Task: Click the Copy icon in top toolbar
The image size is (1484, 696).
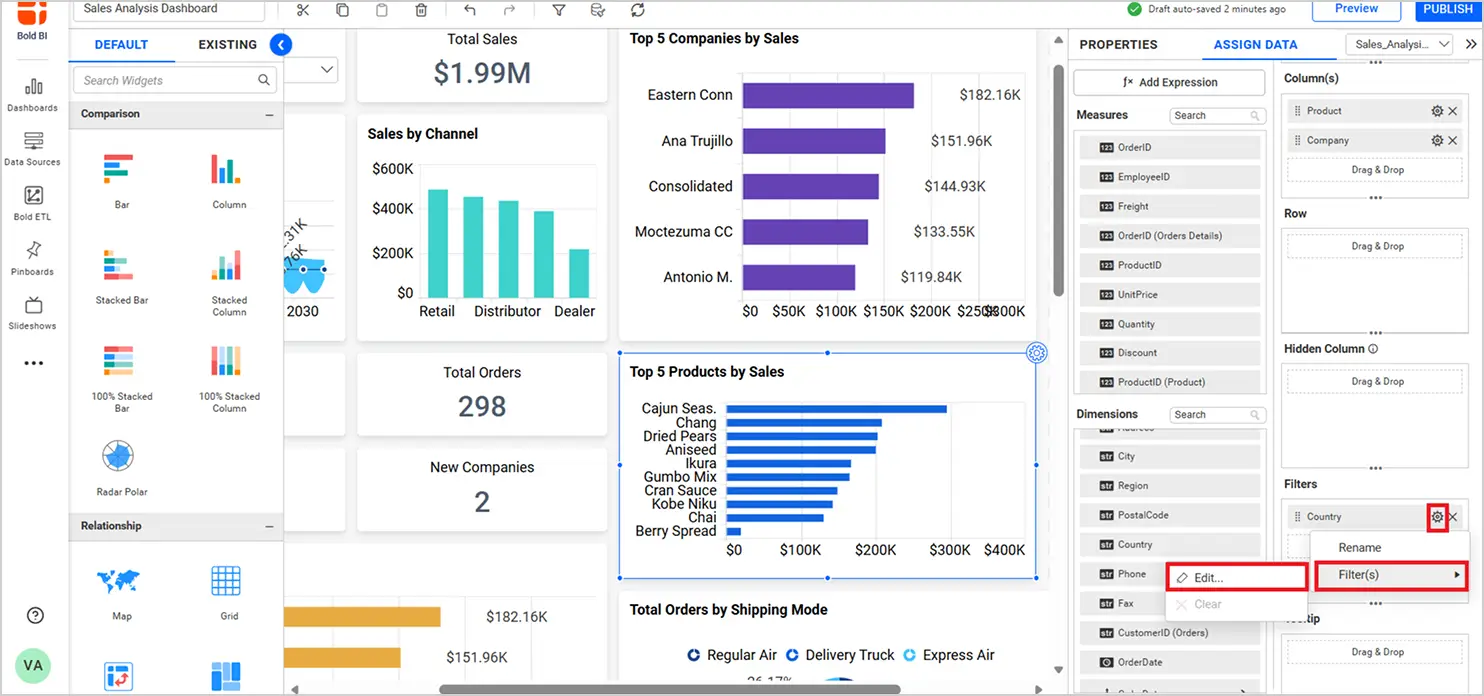Action: (342, 10)
